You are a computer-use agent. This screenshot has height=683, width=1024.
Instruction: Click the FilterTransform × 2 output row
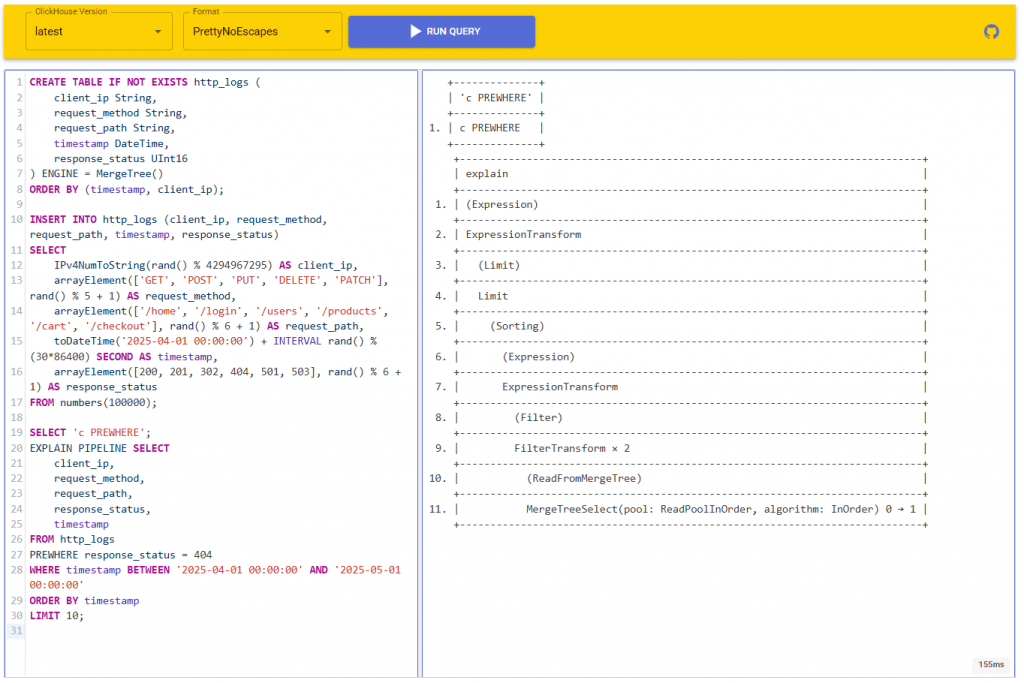point(572,448)
